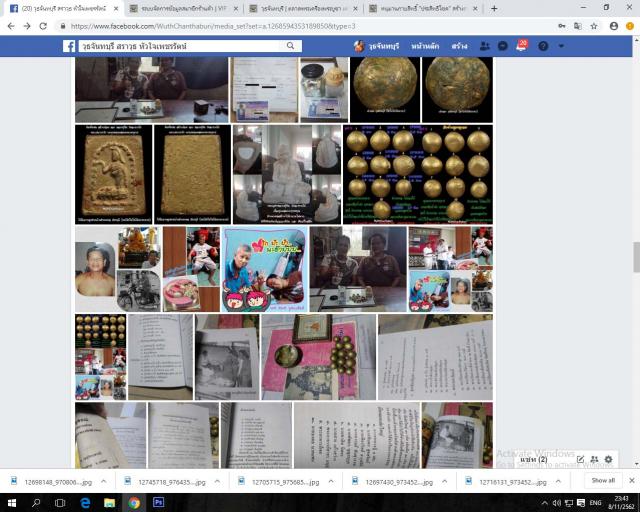Open File Explorer from taskbar
The width and height of the screenshot is (640, 512).
point(109,503)
